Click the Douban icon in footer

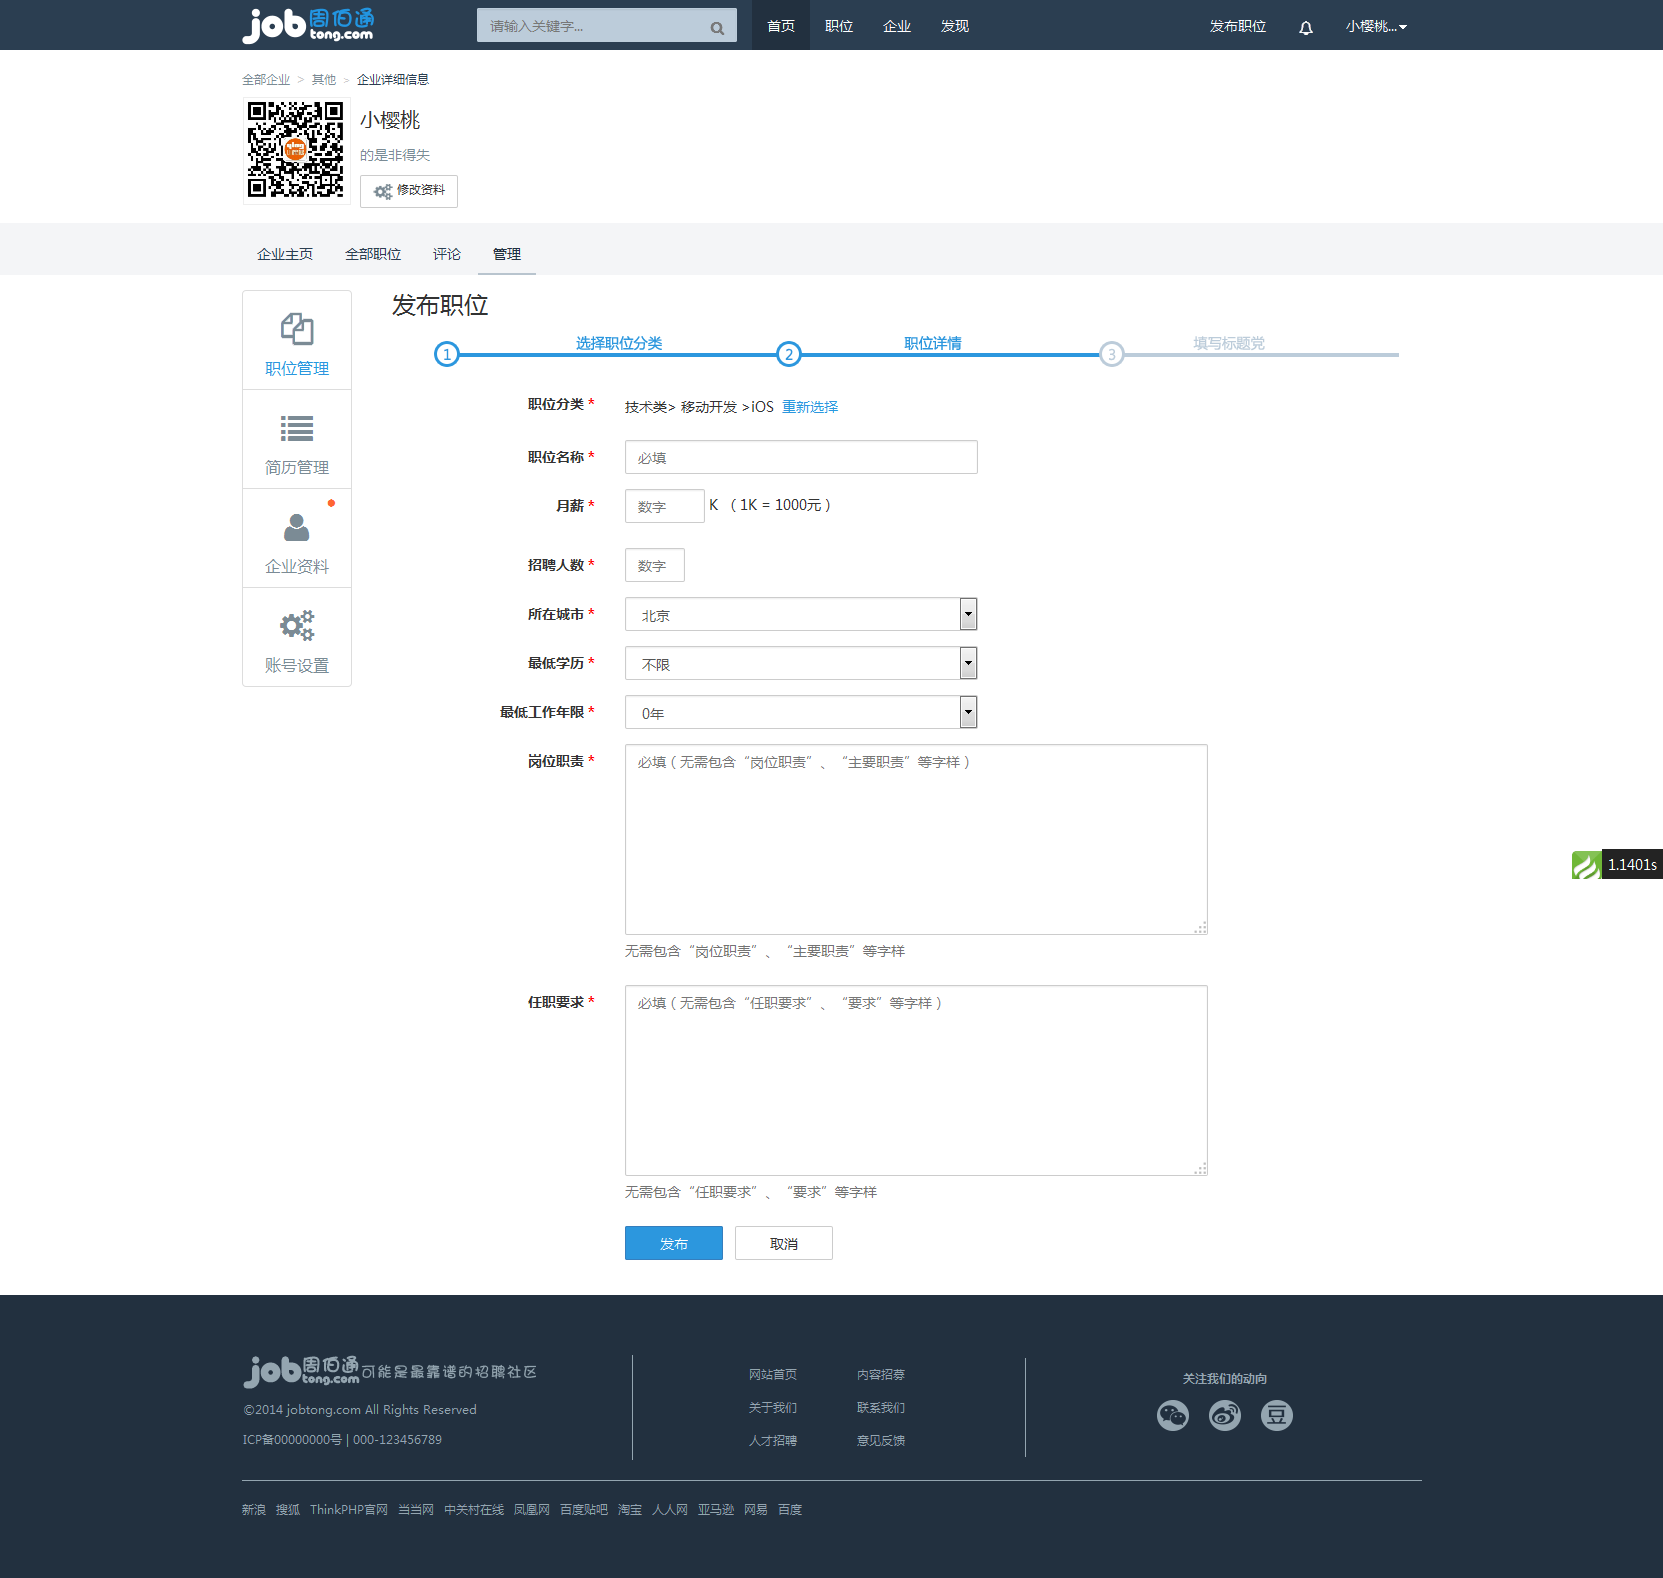click(1277, 1415)
